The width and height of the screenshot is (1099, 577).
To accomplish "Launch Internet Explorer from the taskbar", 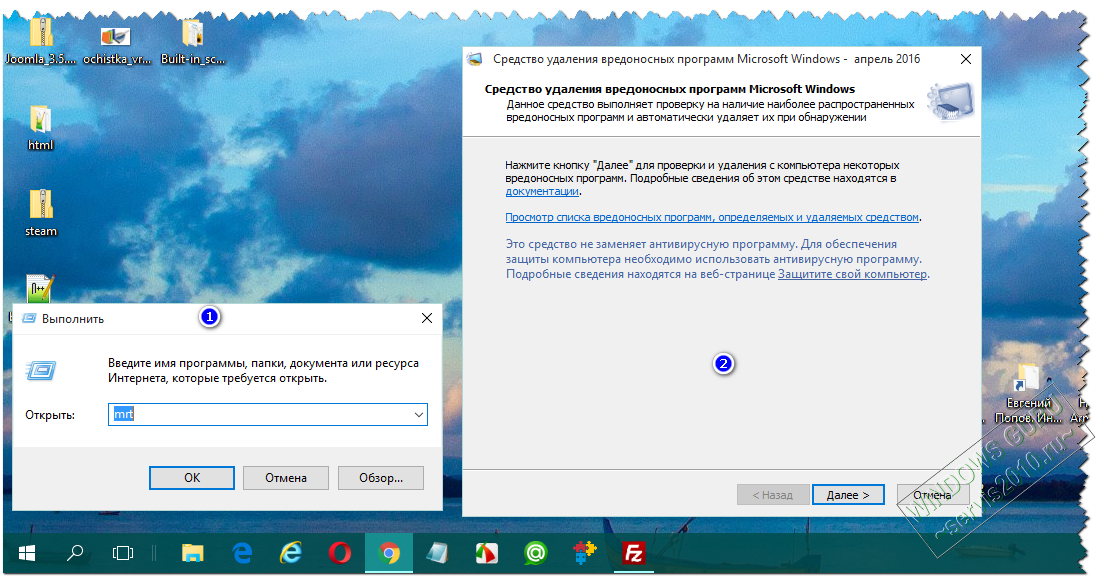I will (291, 554).
